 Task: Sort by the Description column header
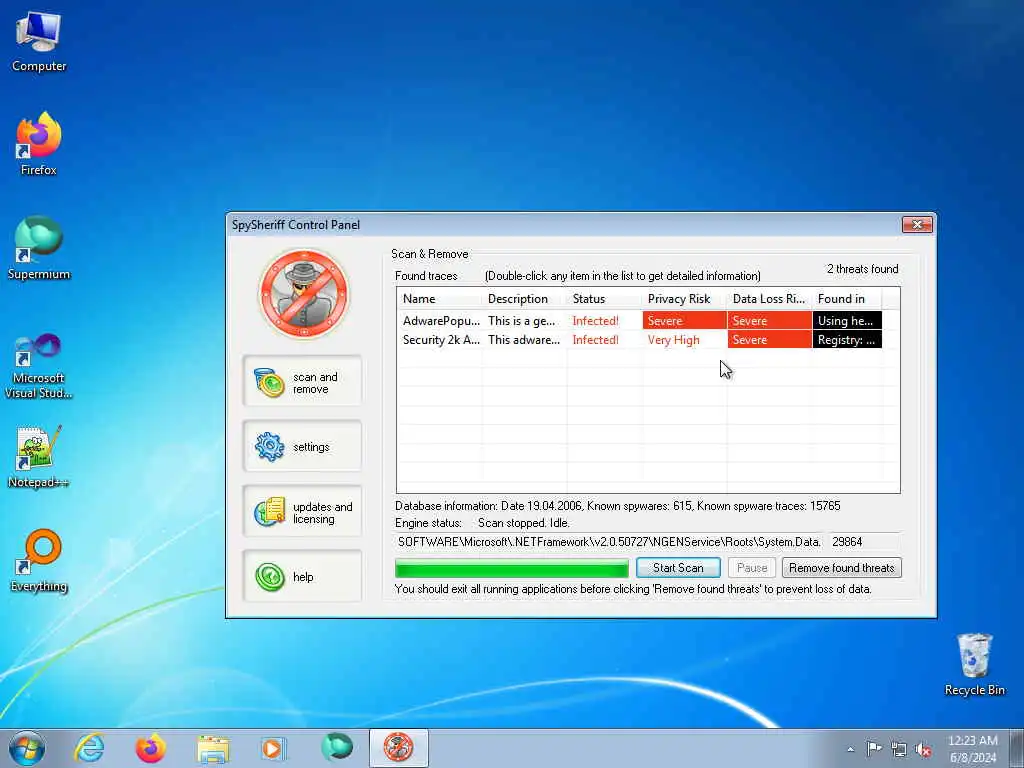pyautogui.click(x=524, y=298)
